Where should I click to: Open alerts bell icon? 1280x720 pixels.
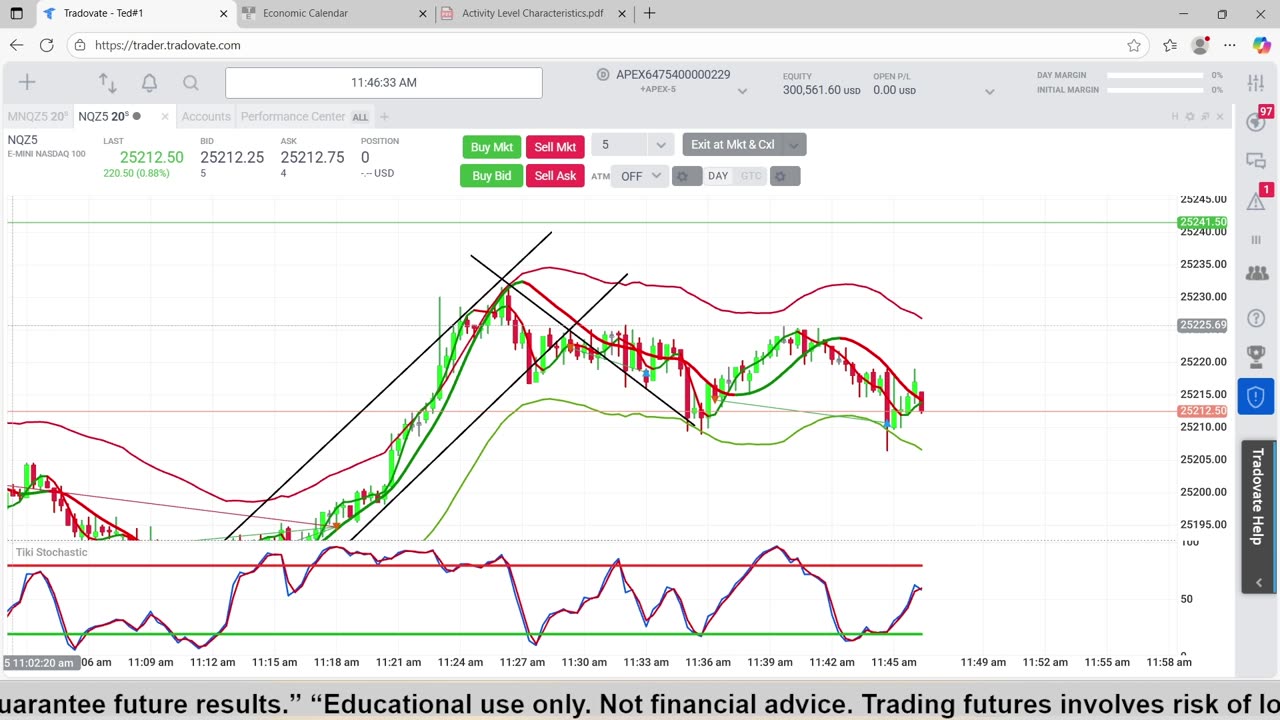point(149,83)
